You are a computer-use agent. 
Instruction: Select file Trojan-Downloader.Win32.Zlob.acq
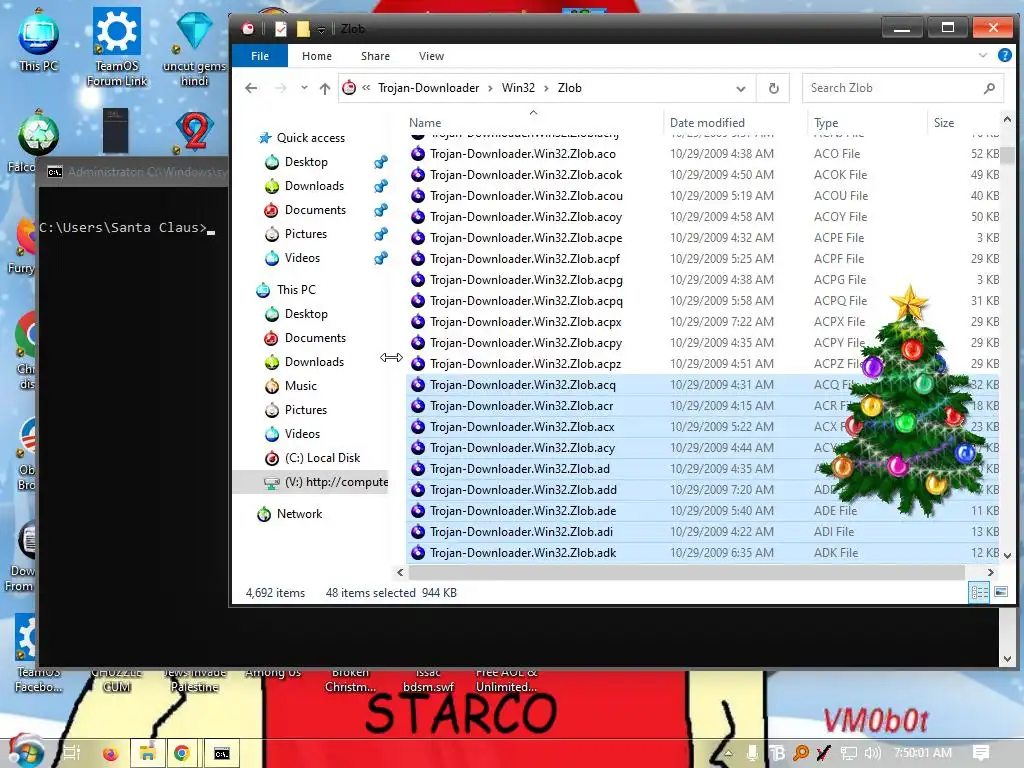pos(522,385)
